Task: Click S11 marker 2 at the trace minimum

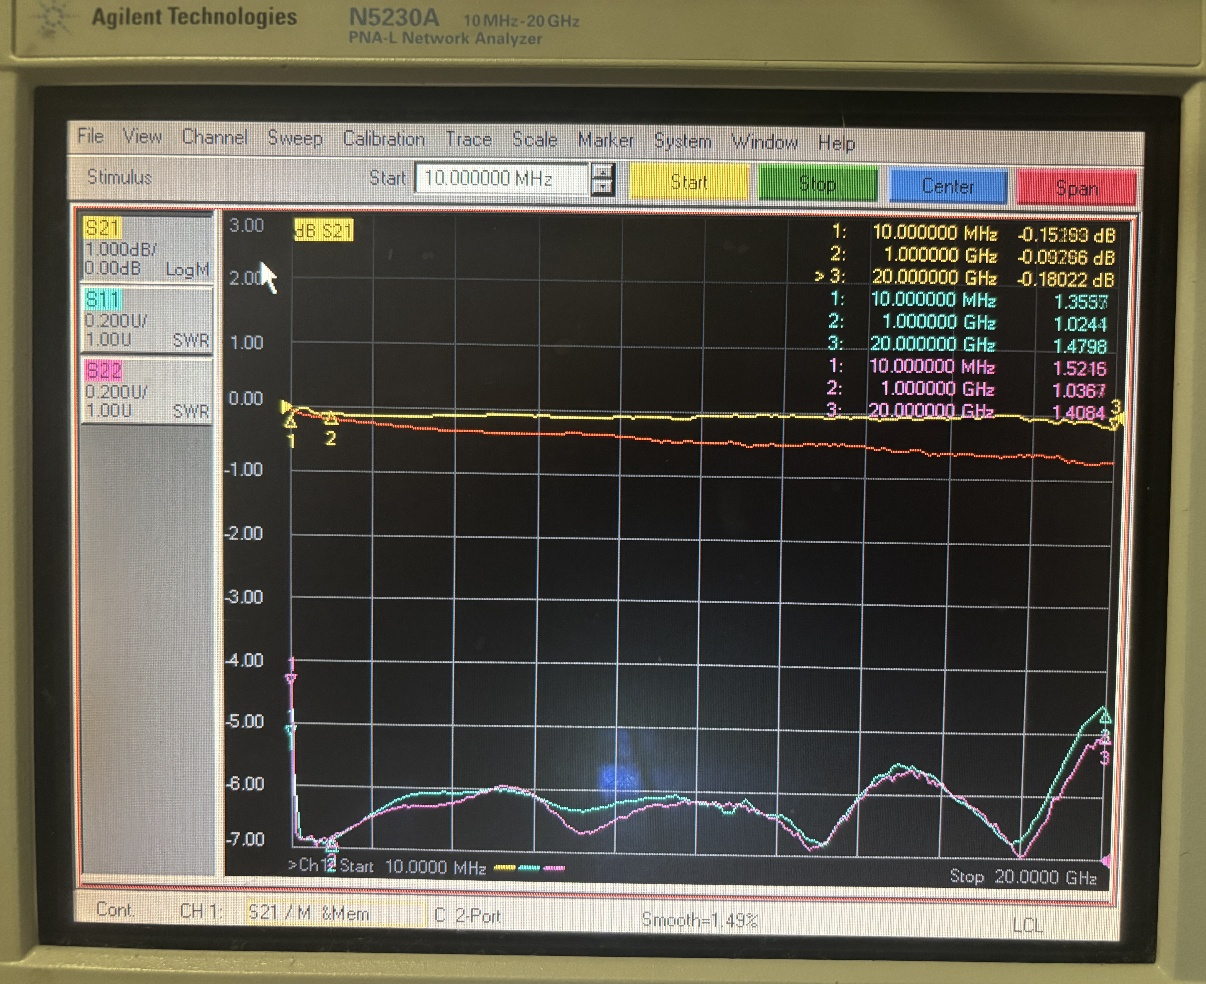Action: click(x=332, y=846)
